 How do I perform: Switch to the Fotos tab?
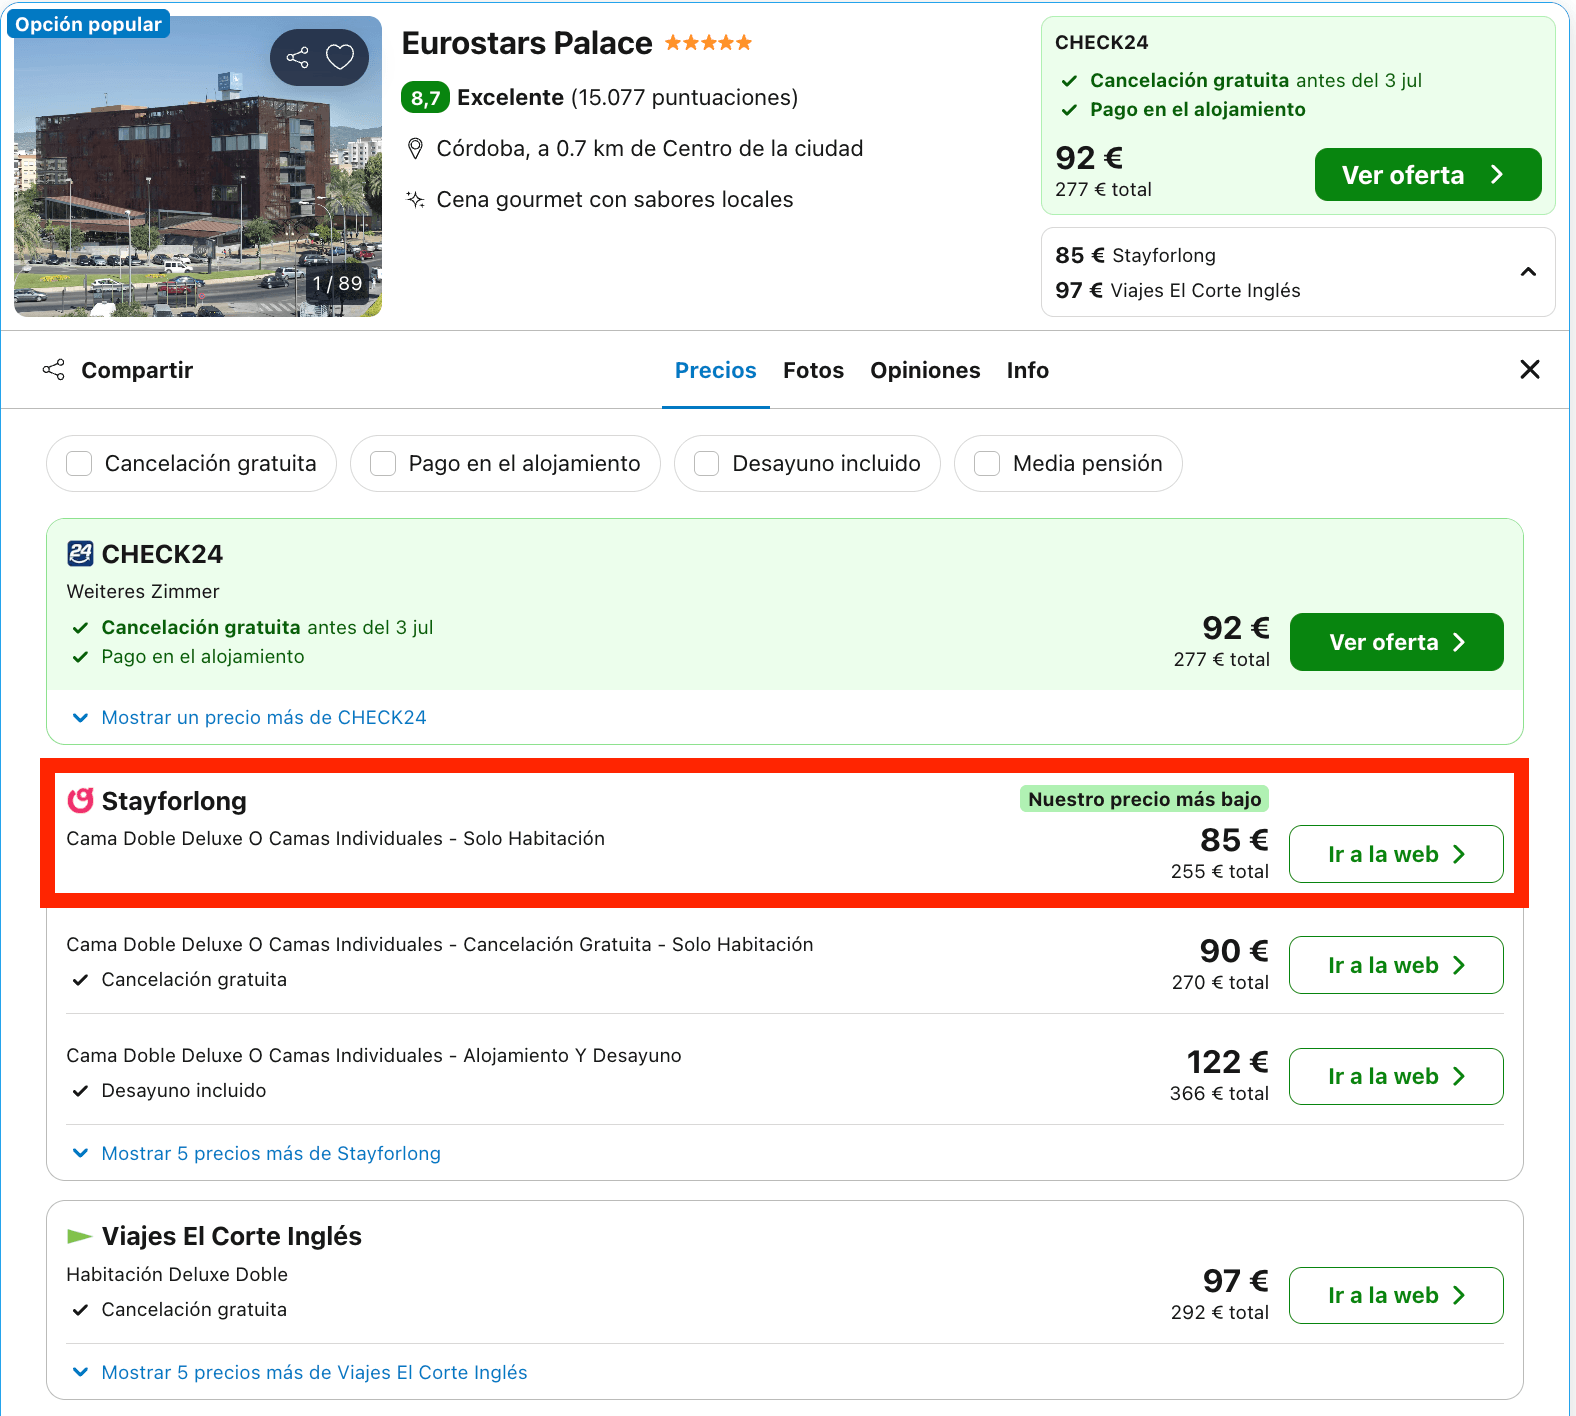[813, 371]
